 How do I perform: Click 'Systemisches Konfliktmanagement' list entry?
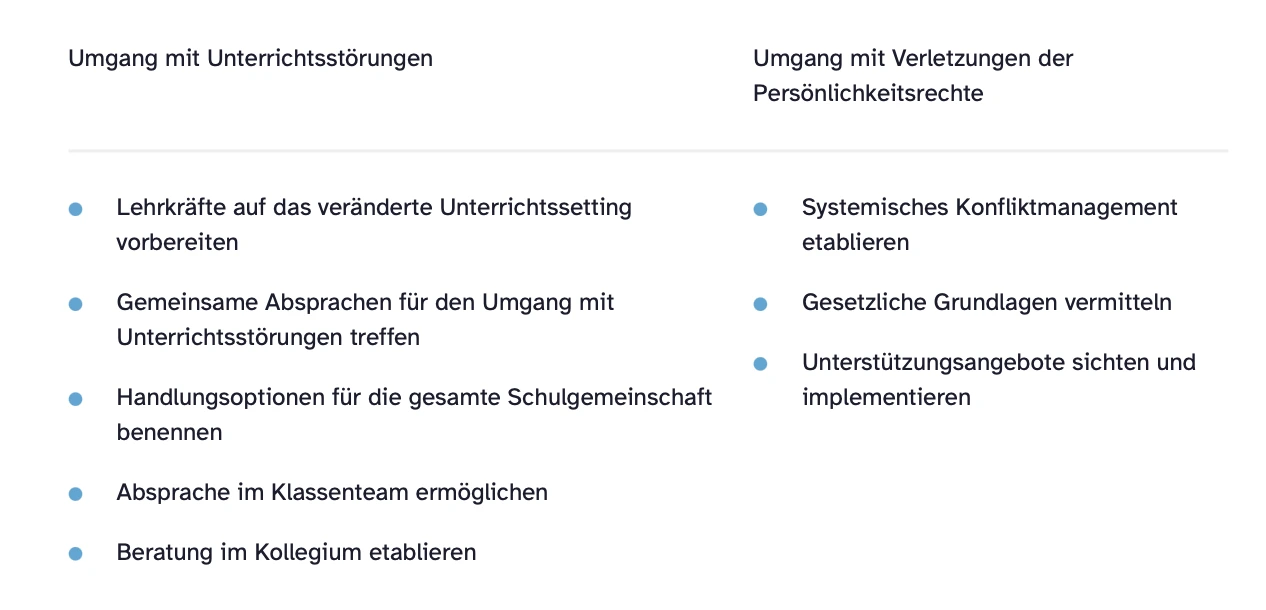coord(989,207)
